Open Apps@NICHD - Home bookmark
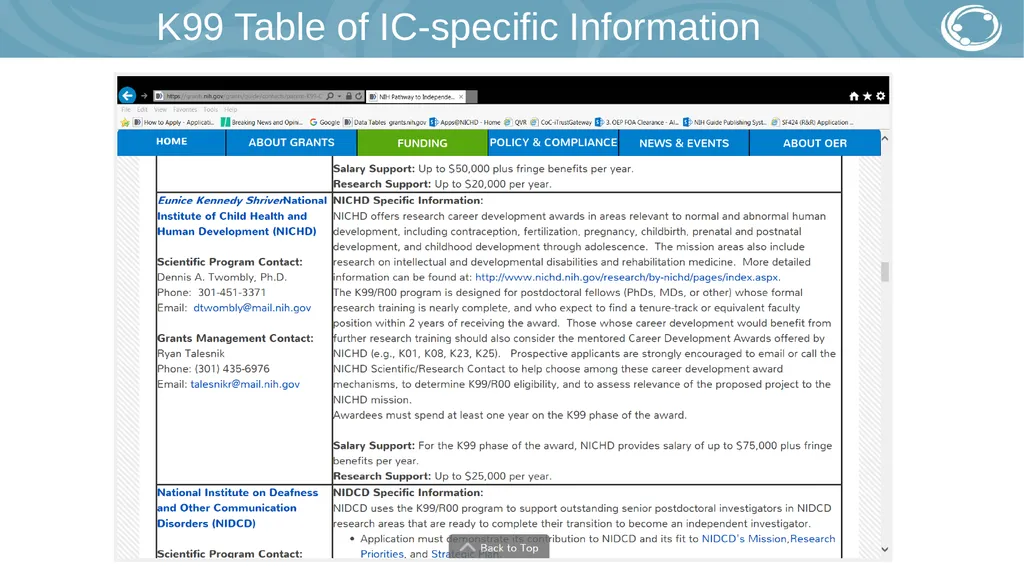 coord(465,122)
